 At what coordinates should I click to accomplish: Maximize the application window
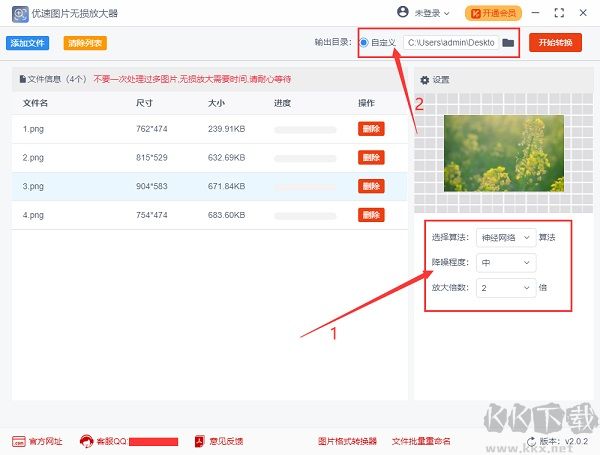559,13
